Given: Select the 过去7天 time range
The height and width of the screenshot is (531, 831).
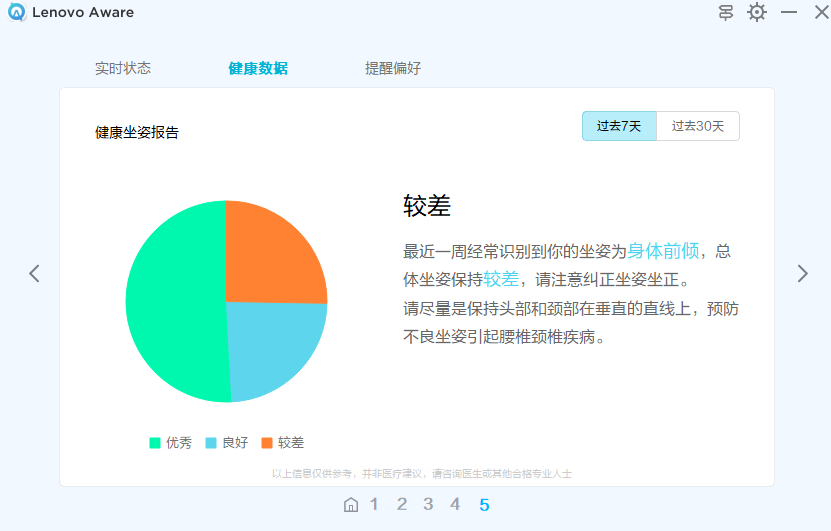Looking at the screenshot, I should click(619, 126).
